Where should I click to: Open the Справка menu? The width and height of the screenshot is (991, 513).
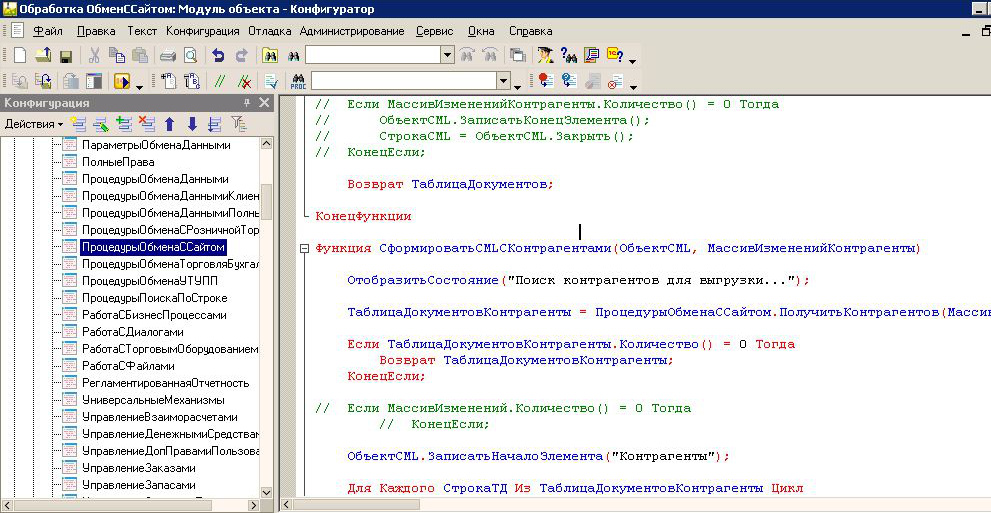point(531,31)
